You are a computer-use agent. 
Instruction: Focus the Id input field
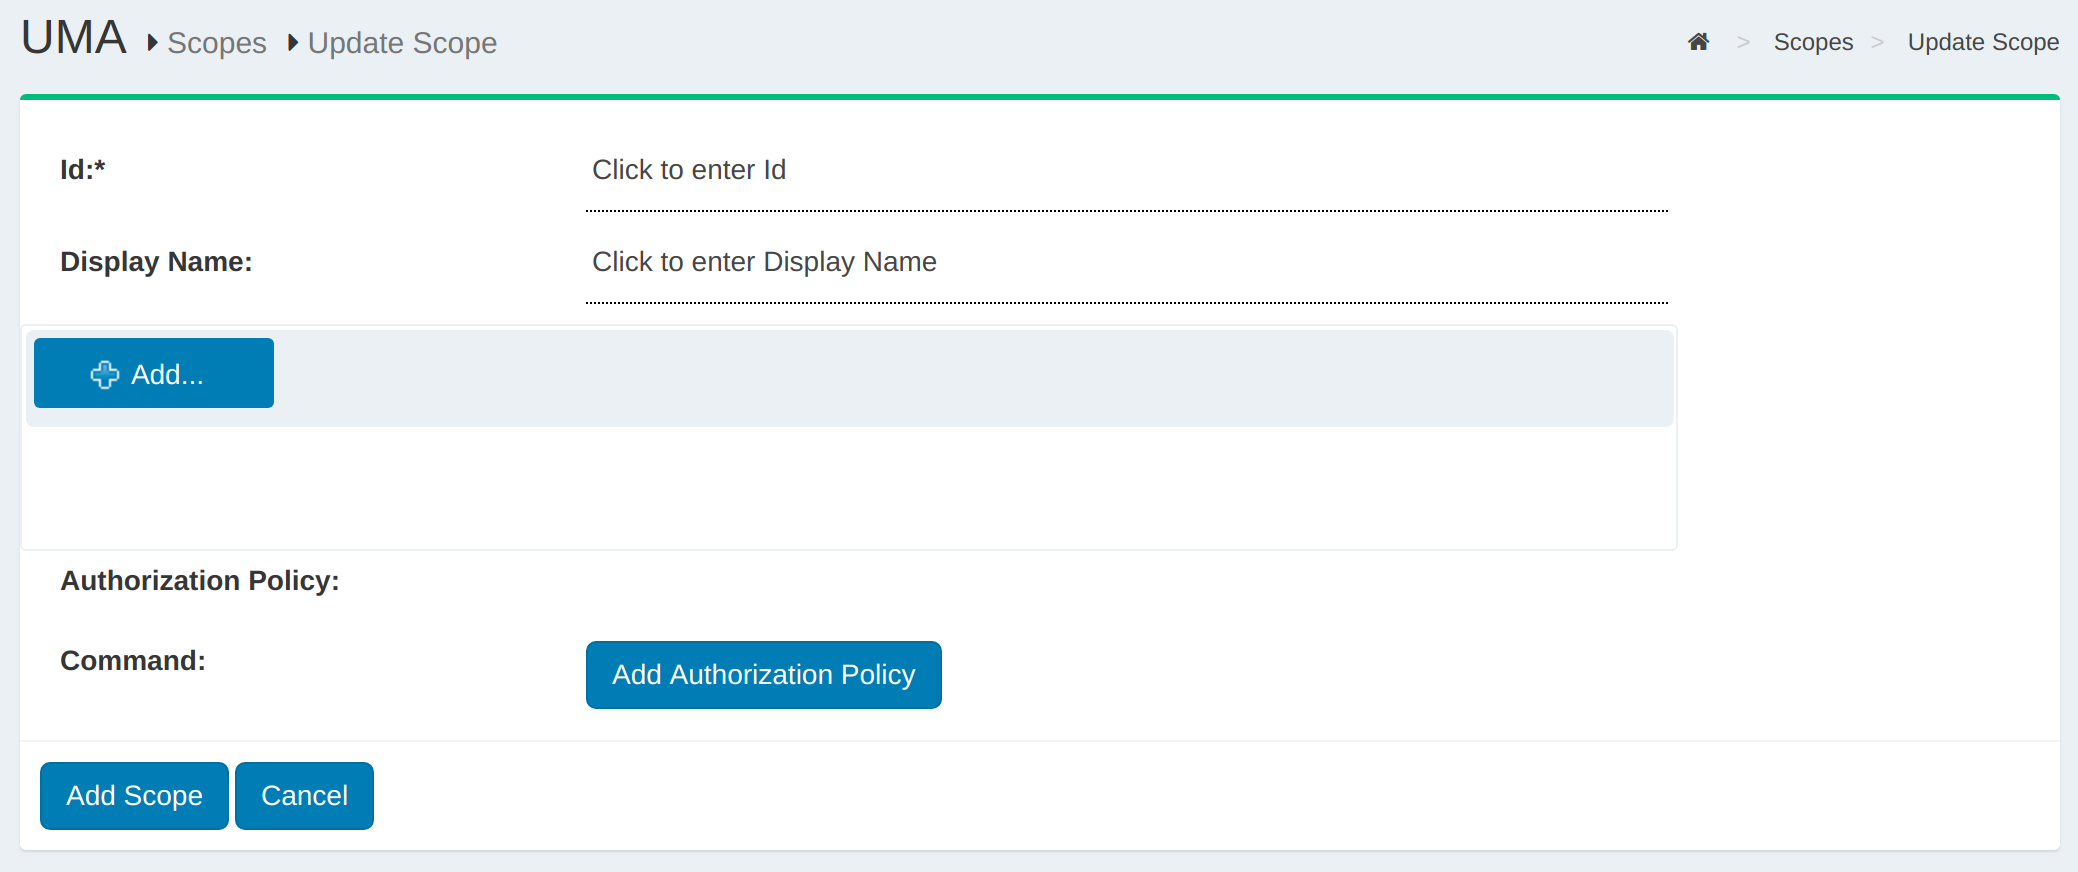pos(1126,171)
